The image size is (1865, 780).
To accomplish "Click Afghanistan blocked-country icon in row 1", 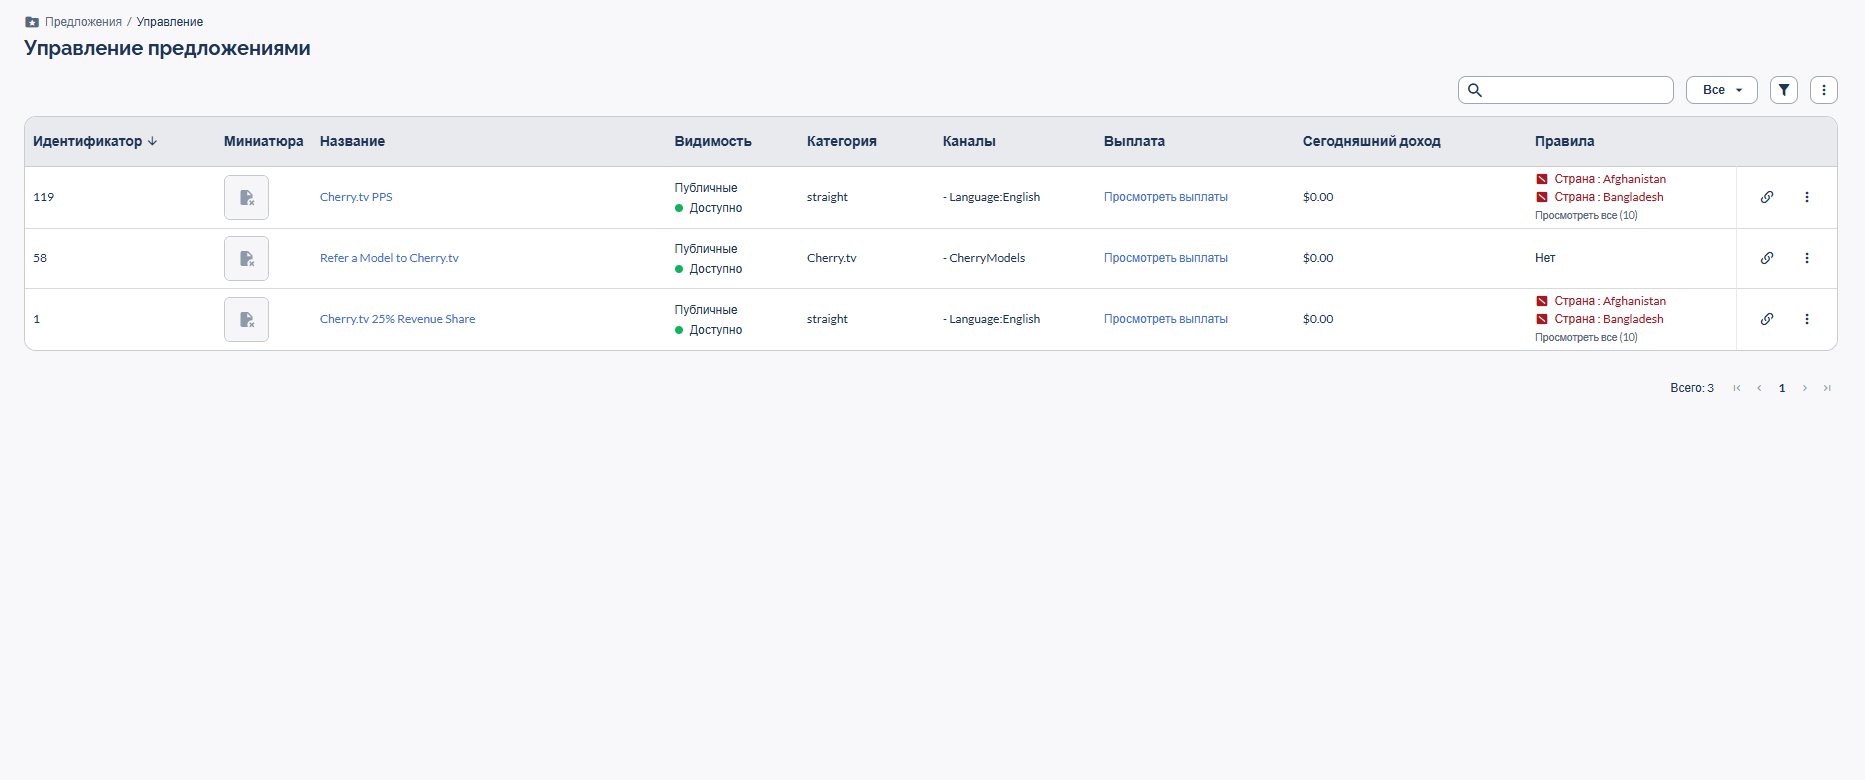I will pyautogui.click(x=1542, y=301).
